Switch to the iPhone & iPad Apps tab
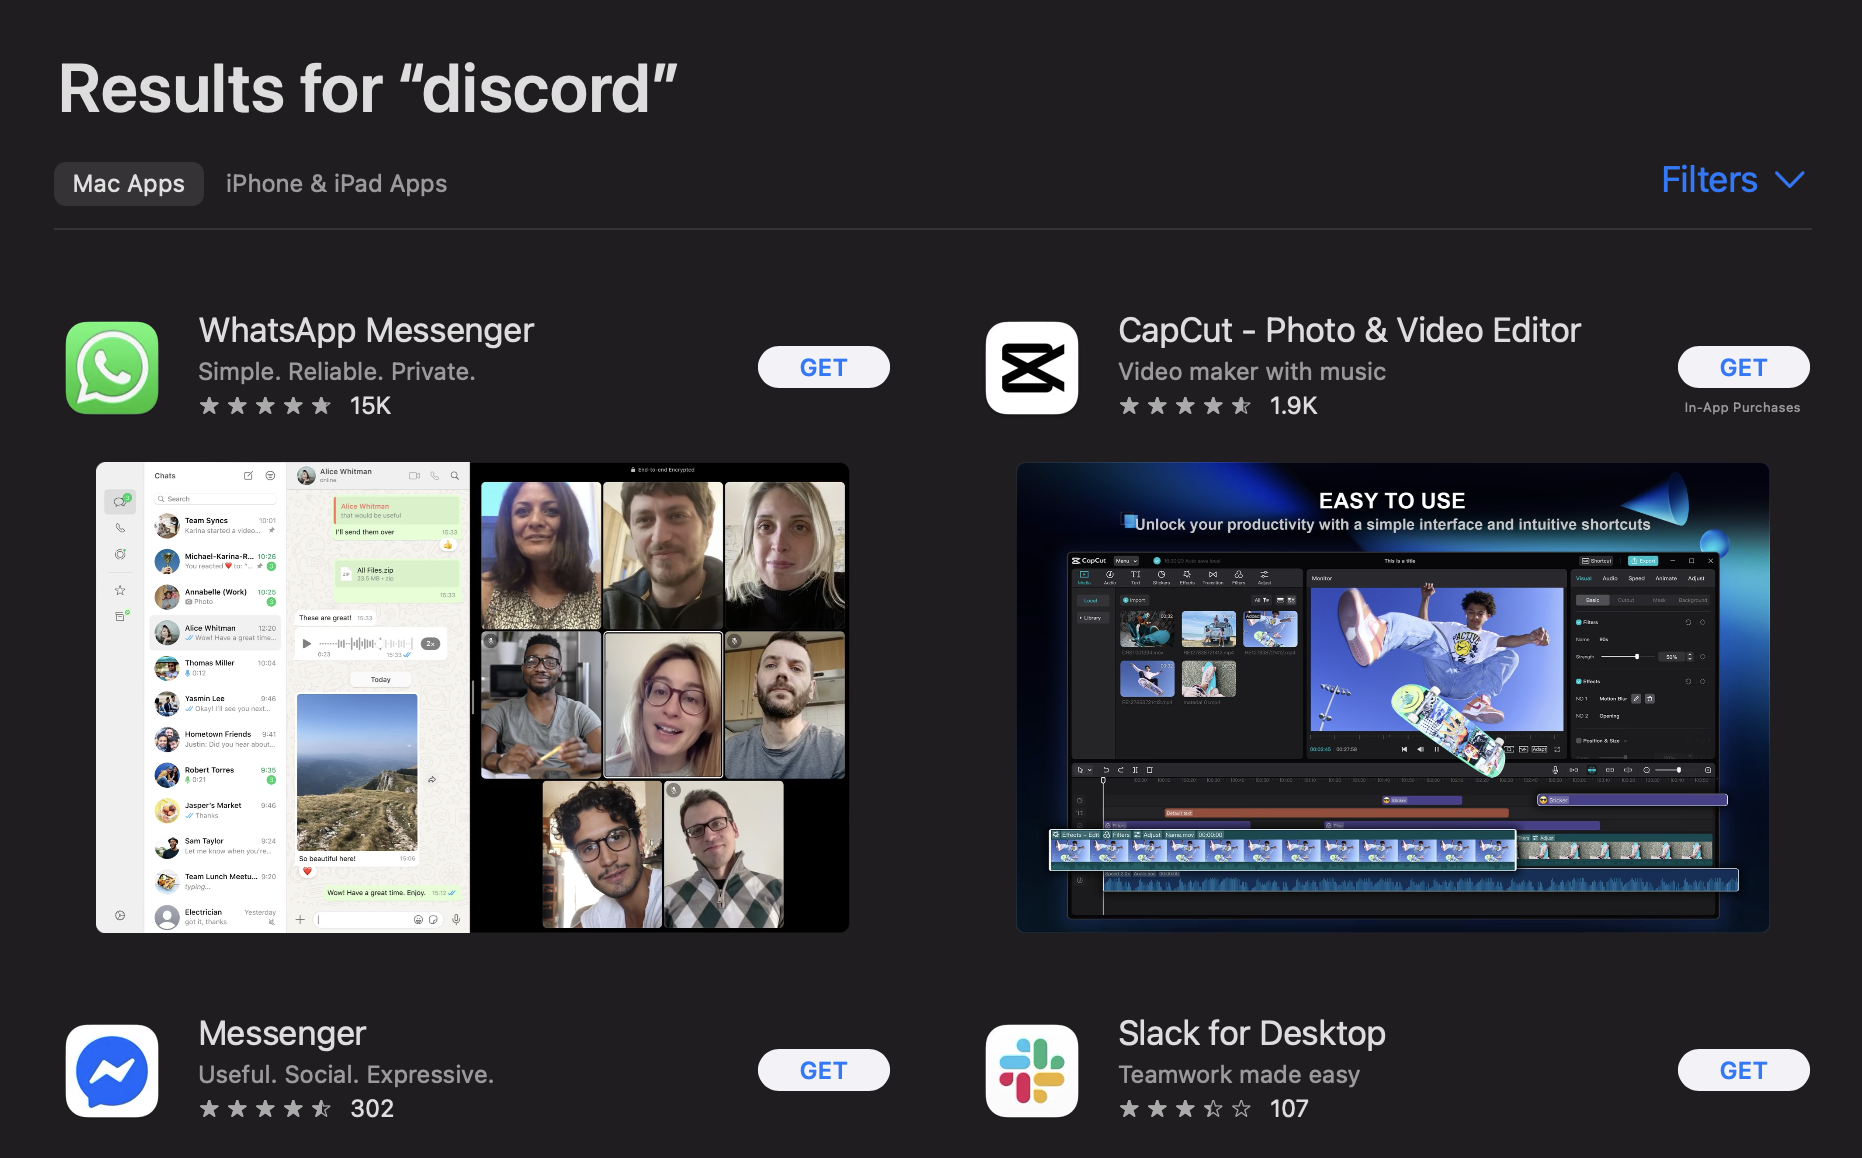The image size is (1862, 1158). coord(336,184)
